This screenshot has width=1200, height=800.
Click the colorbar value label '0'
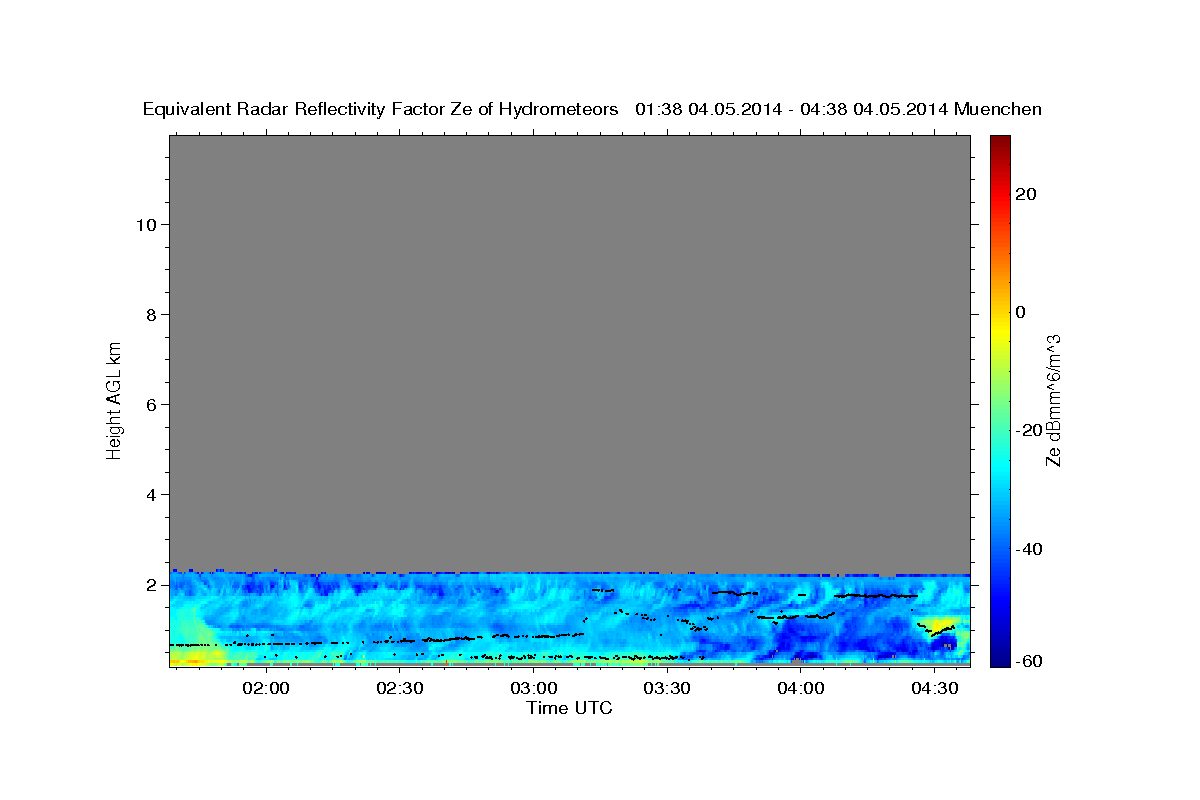[1021, 312]
